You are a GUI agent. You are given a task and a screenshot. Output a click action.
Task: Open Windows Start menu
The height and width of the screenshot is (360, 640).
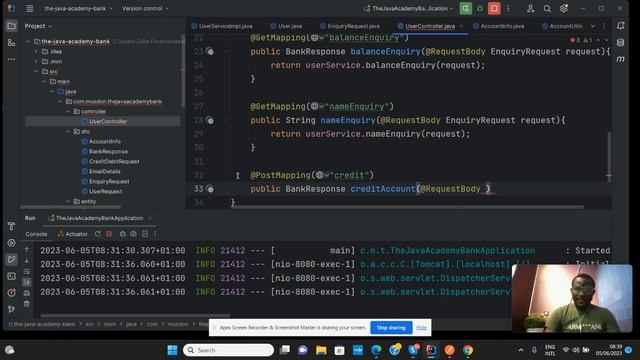coord(172,350)
